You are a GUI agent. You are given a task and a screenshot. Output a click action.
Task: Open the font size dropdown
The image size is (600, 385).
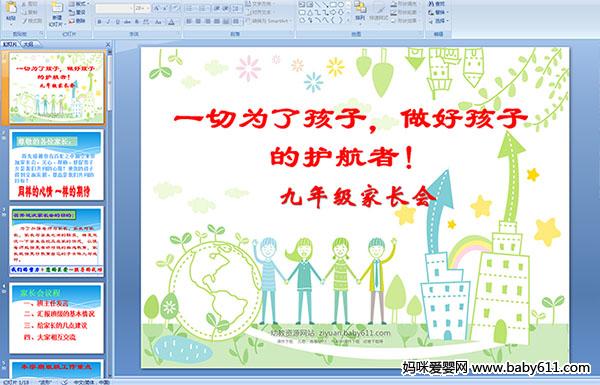click(142, 8)
